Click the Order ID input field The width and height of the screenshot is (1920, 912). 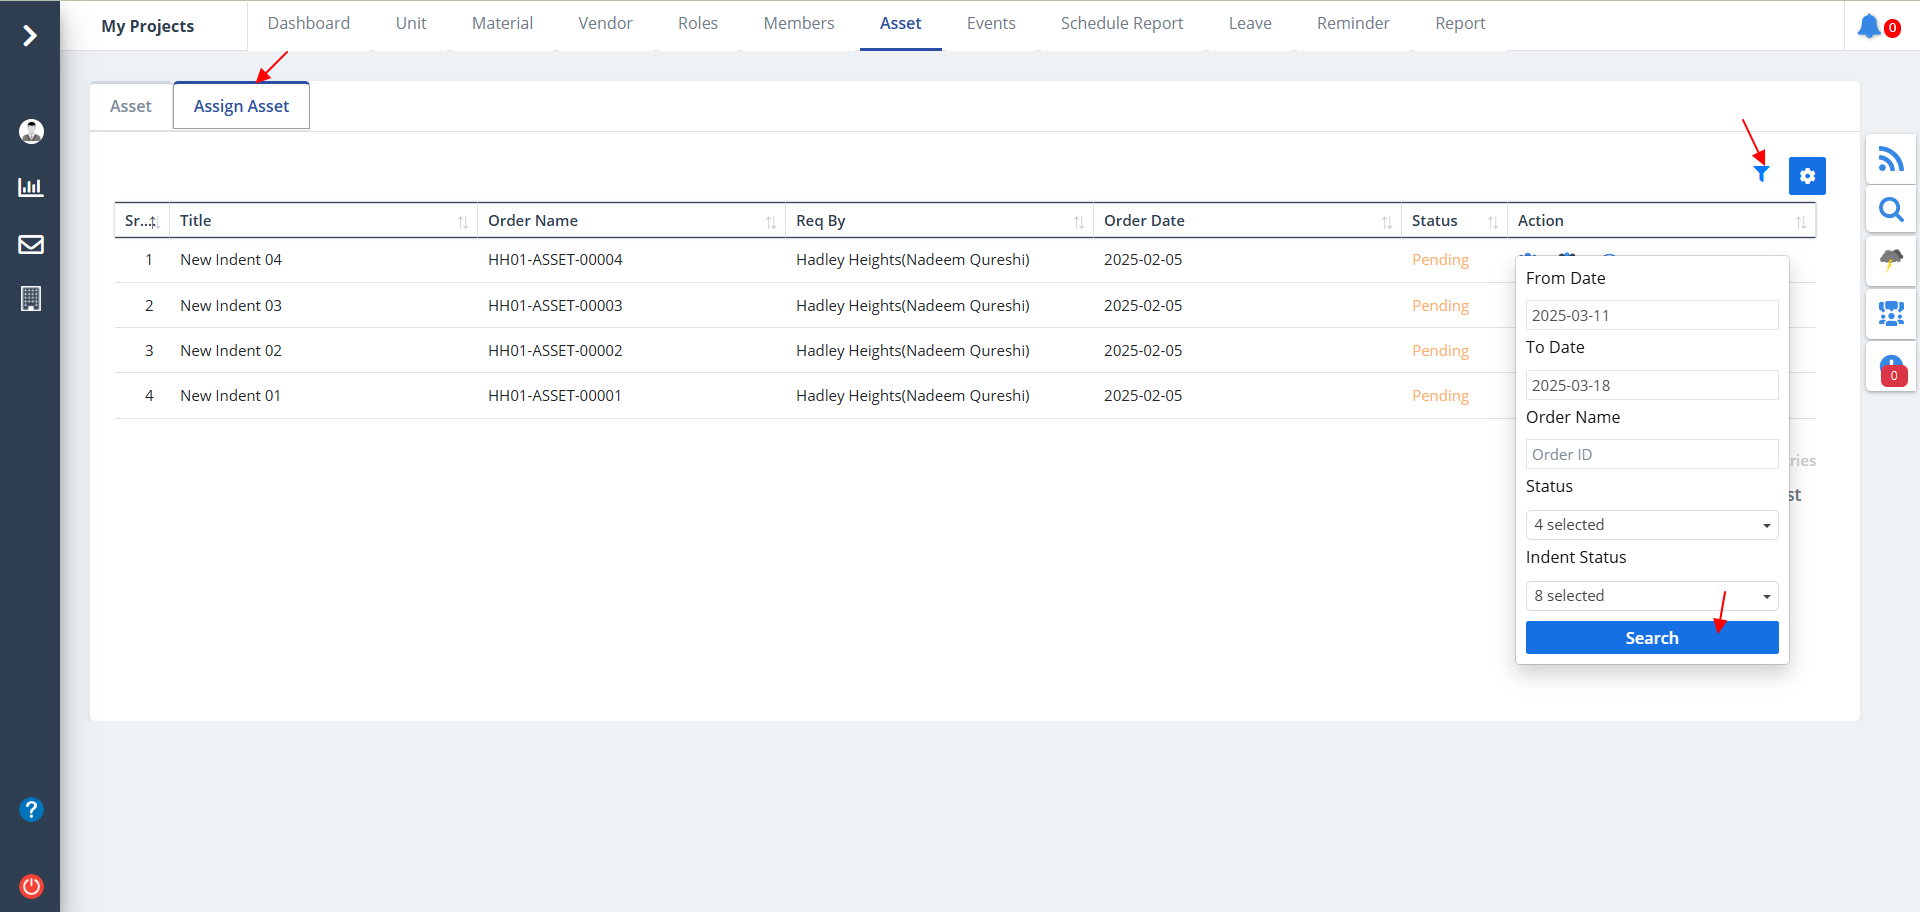pyautogui.click(x=1651, y=454)
